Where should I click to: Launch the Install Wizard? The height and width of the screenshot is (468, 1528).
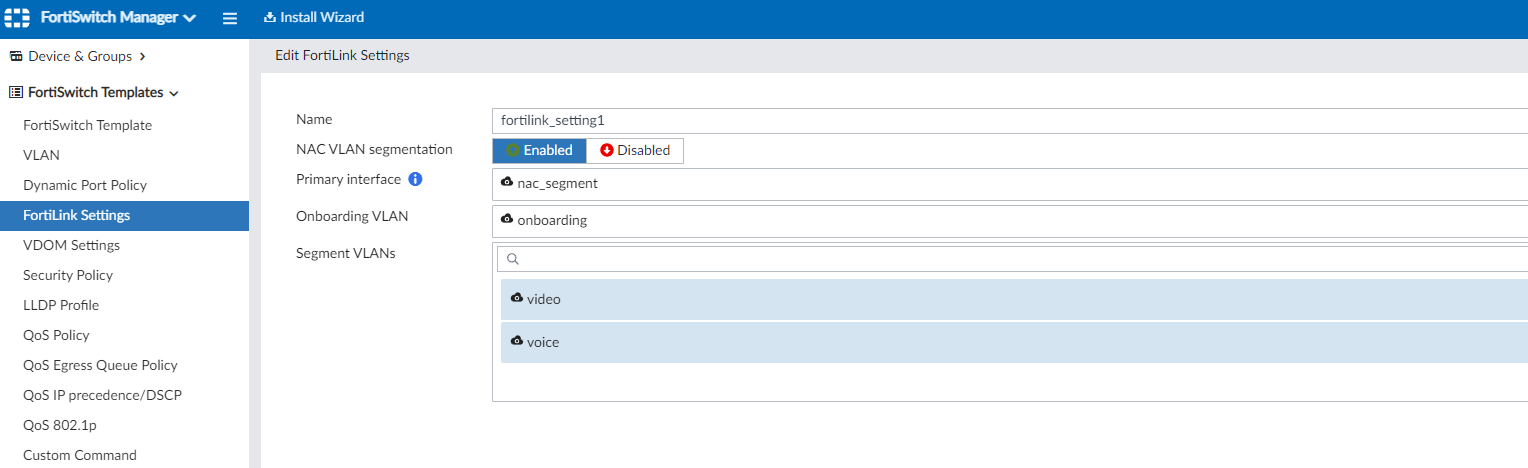point(314,17)
